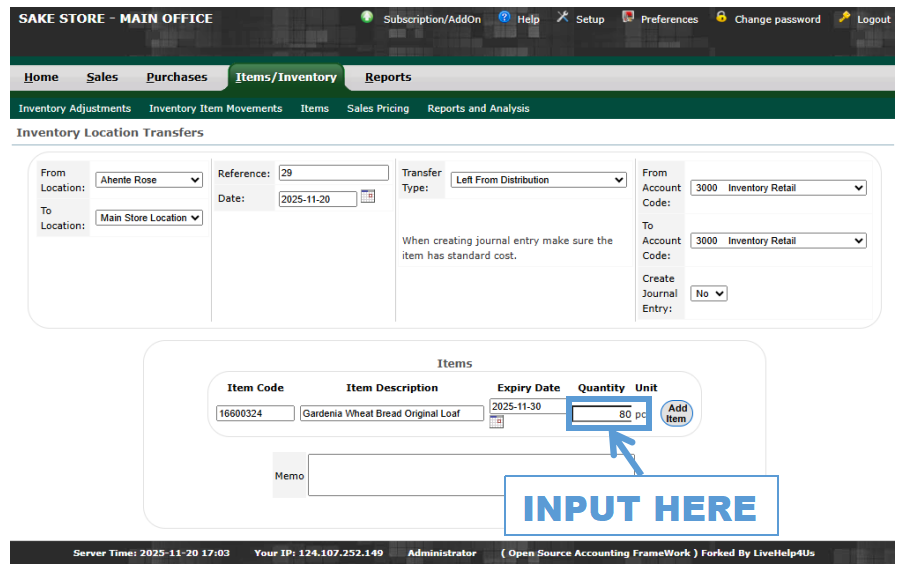The height and width of the screenshot is (572, 904).
Task: Open the From Account Code dropdown
Action: 778,188
